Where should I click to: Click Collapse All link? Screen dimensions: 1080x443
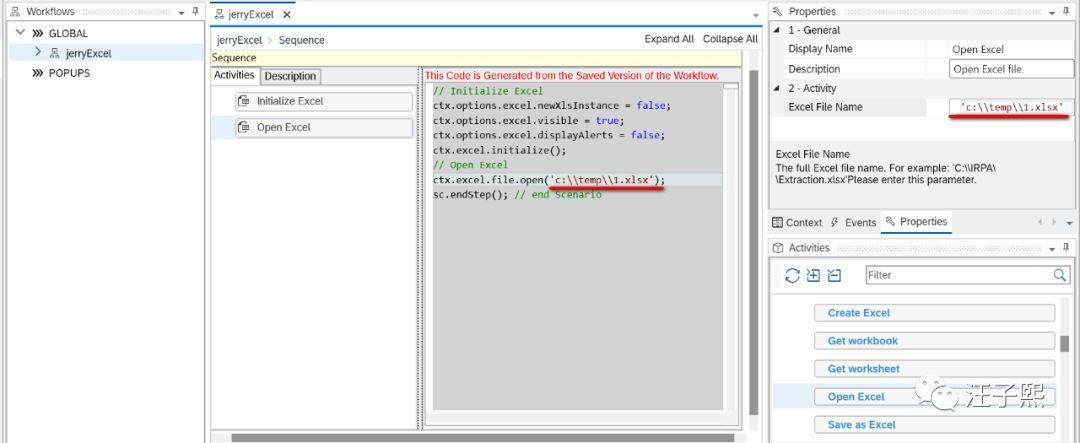coord(730,39)
